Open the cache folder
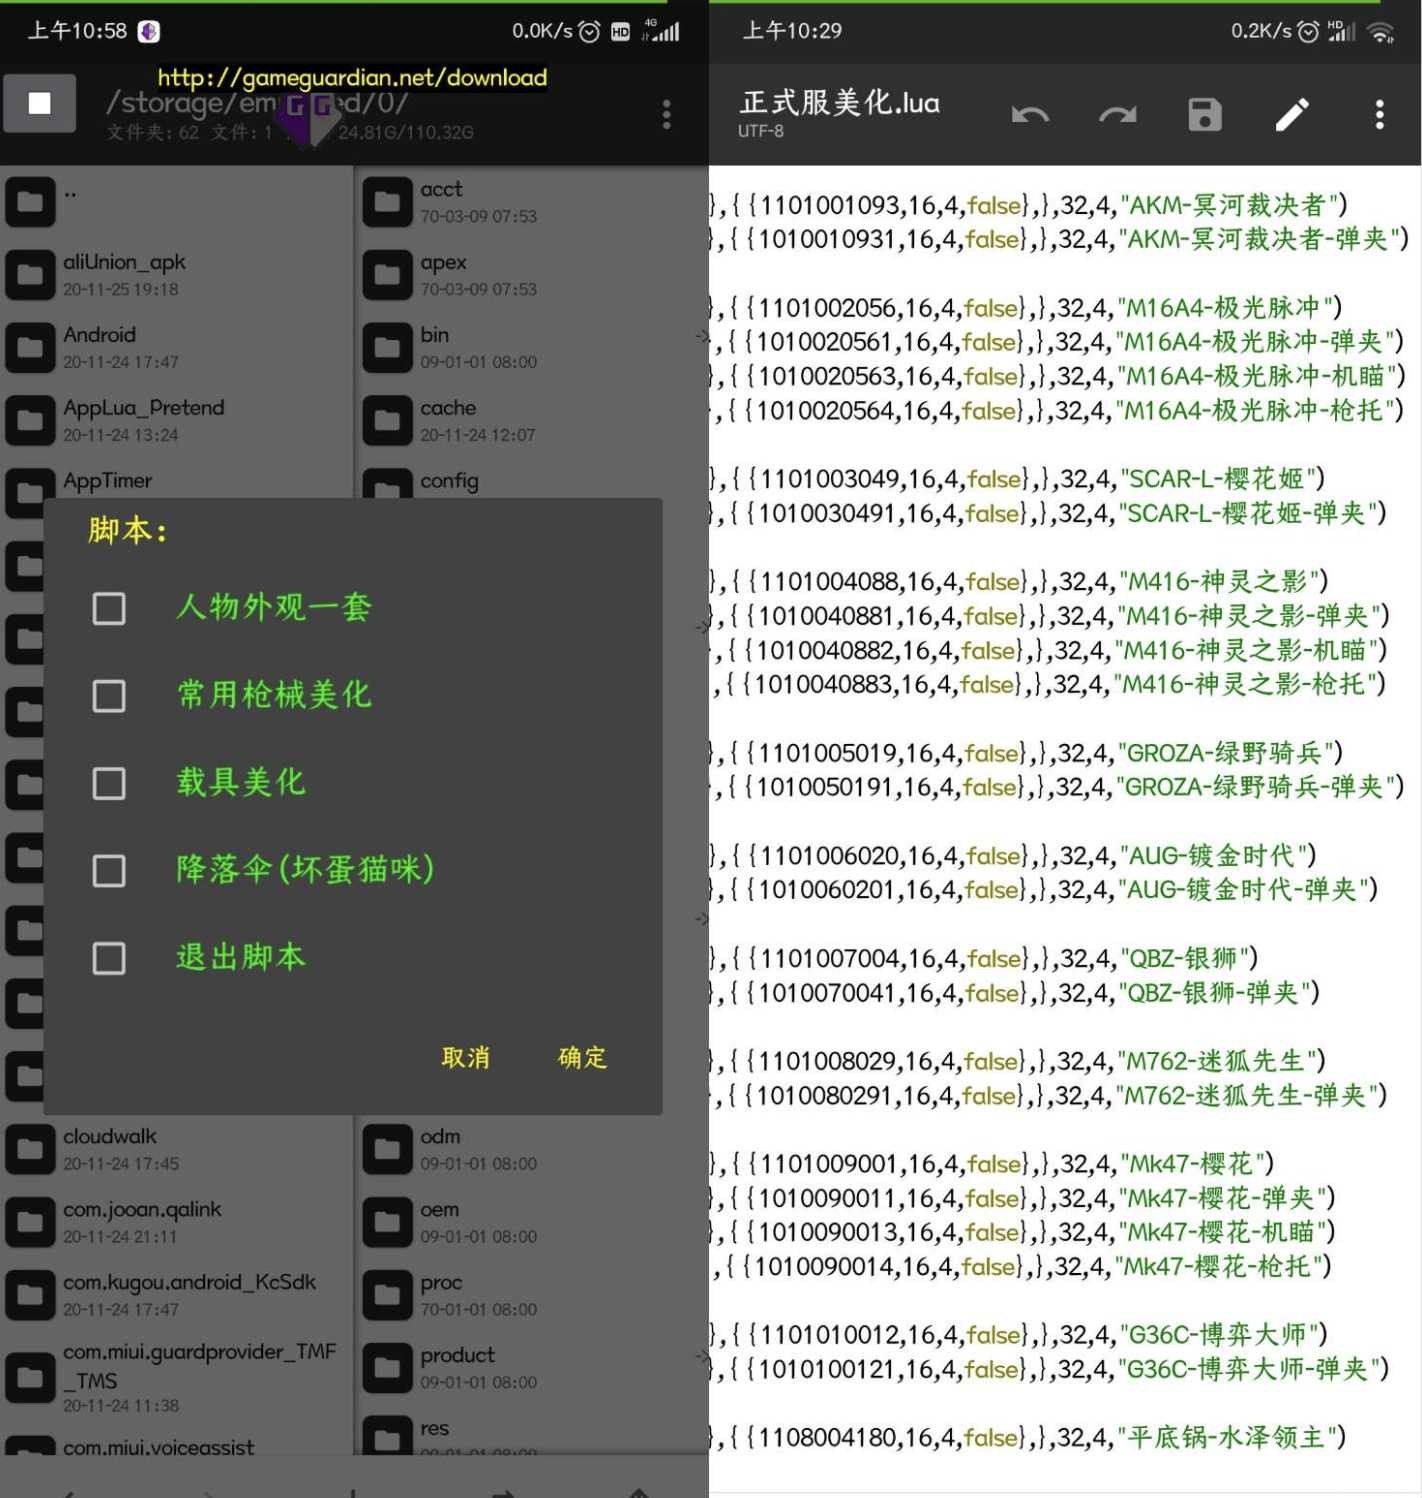The image size is (1422, 1498). pyautogui.click(x=532, y=421)
